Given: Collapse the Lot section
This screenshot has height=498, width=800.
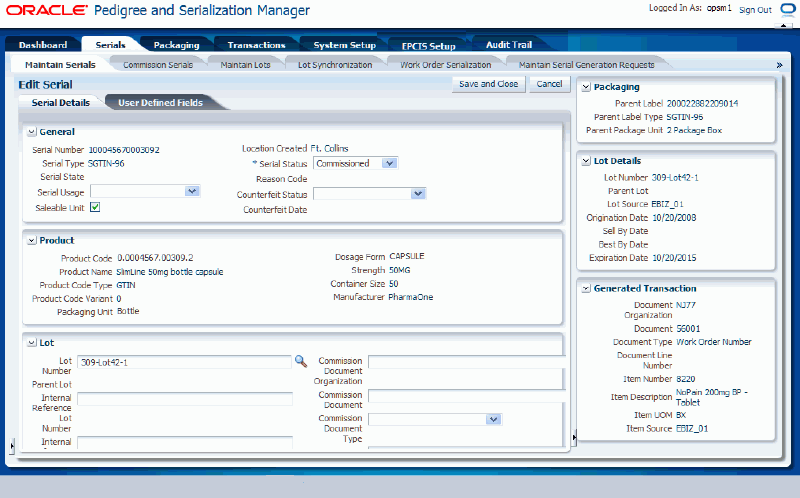Looking at the screenshot, I should (32, 343).
